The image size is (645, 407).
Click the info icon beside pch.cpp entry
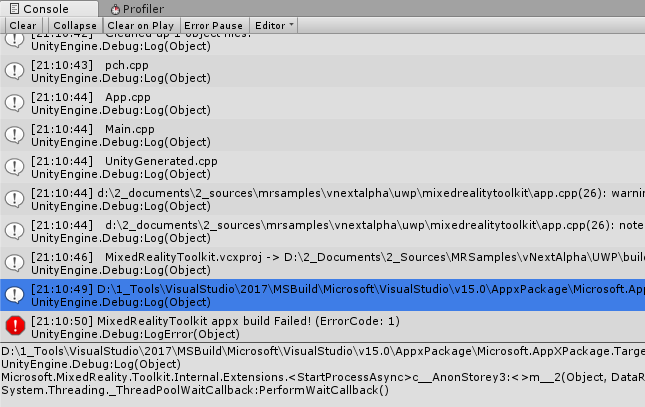[15, 71]
